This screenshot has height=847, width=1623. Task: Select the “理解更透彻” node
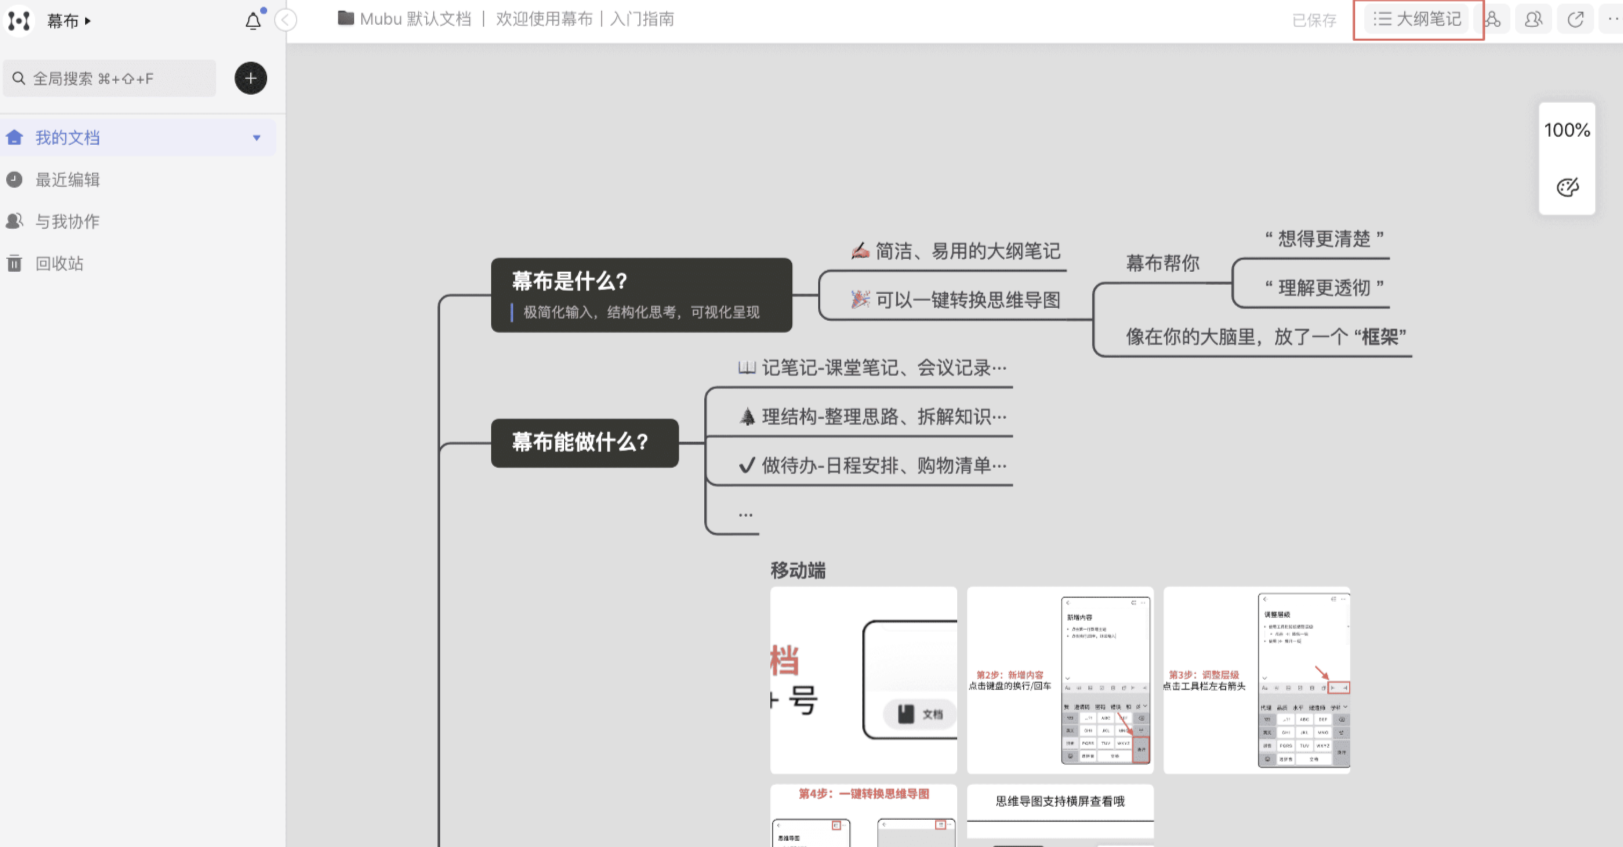[x=1324, y=288]
